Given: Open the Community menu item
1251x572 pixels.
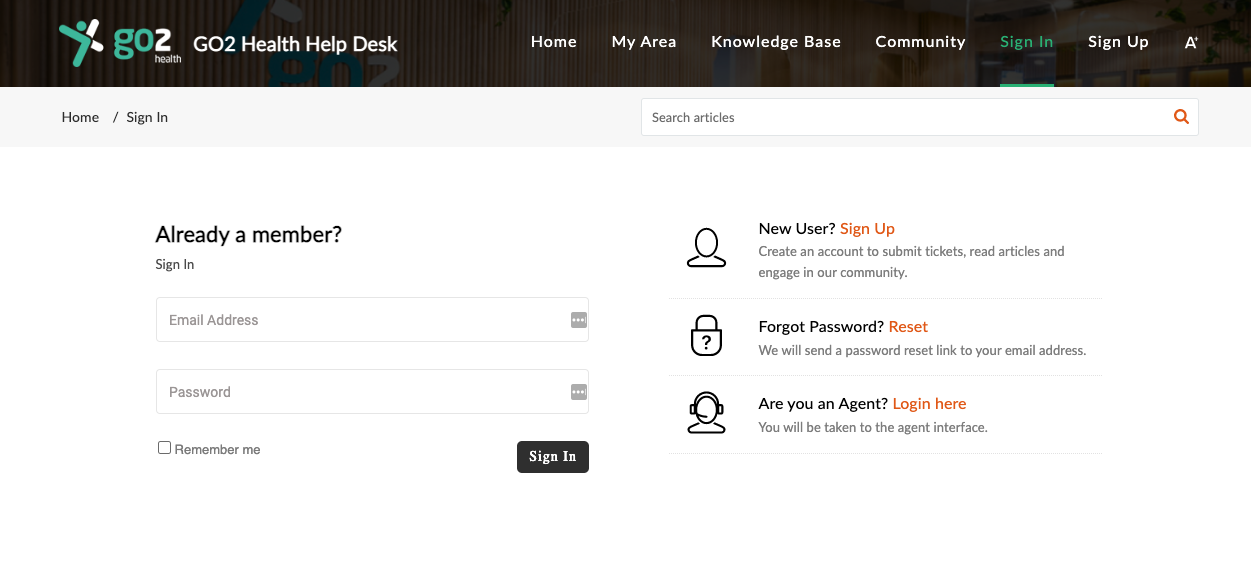Looking at the screenshot, I should tap(920, 42).
